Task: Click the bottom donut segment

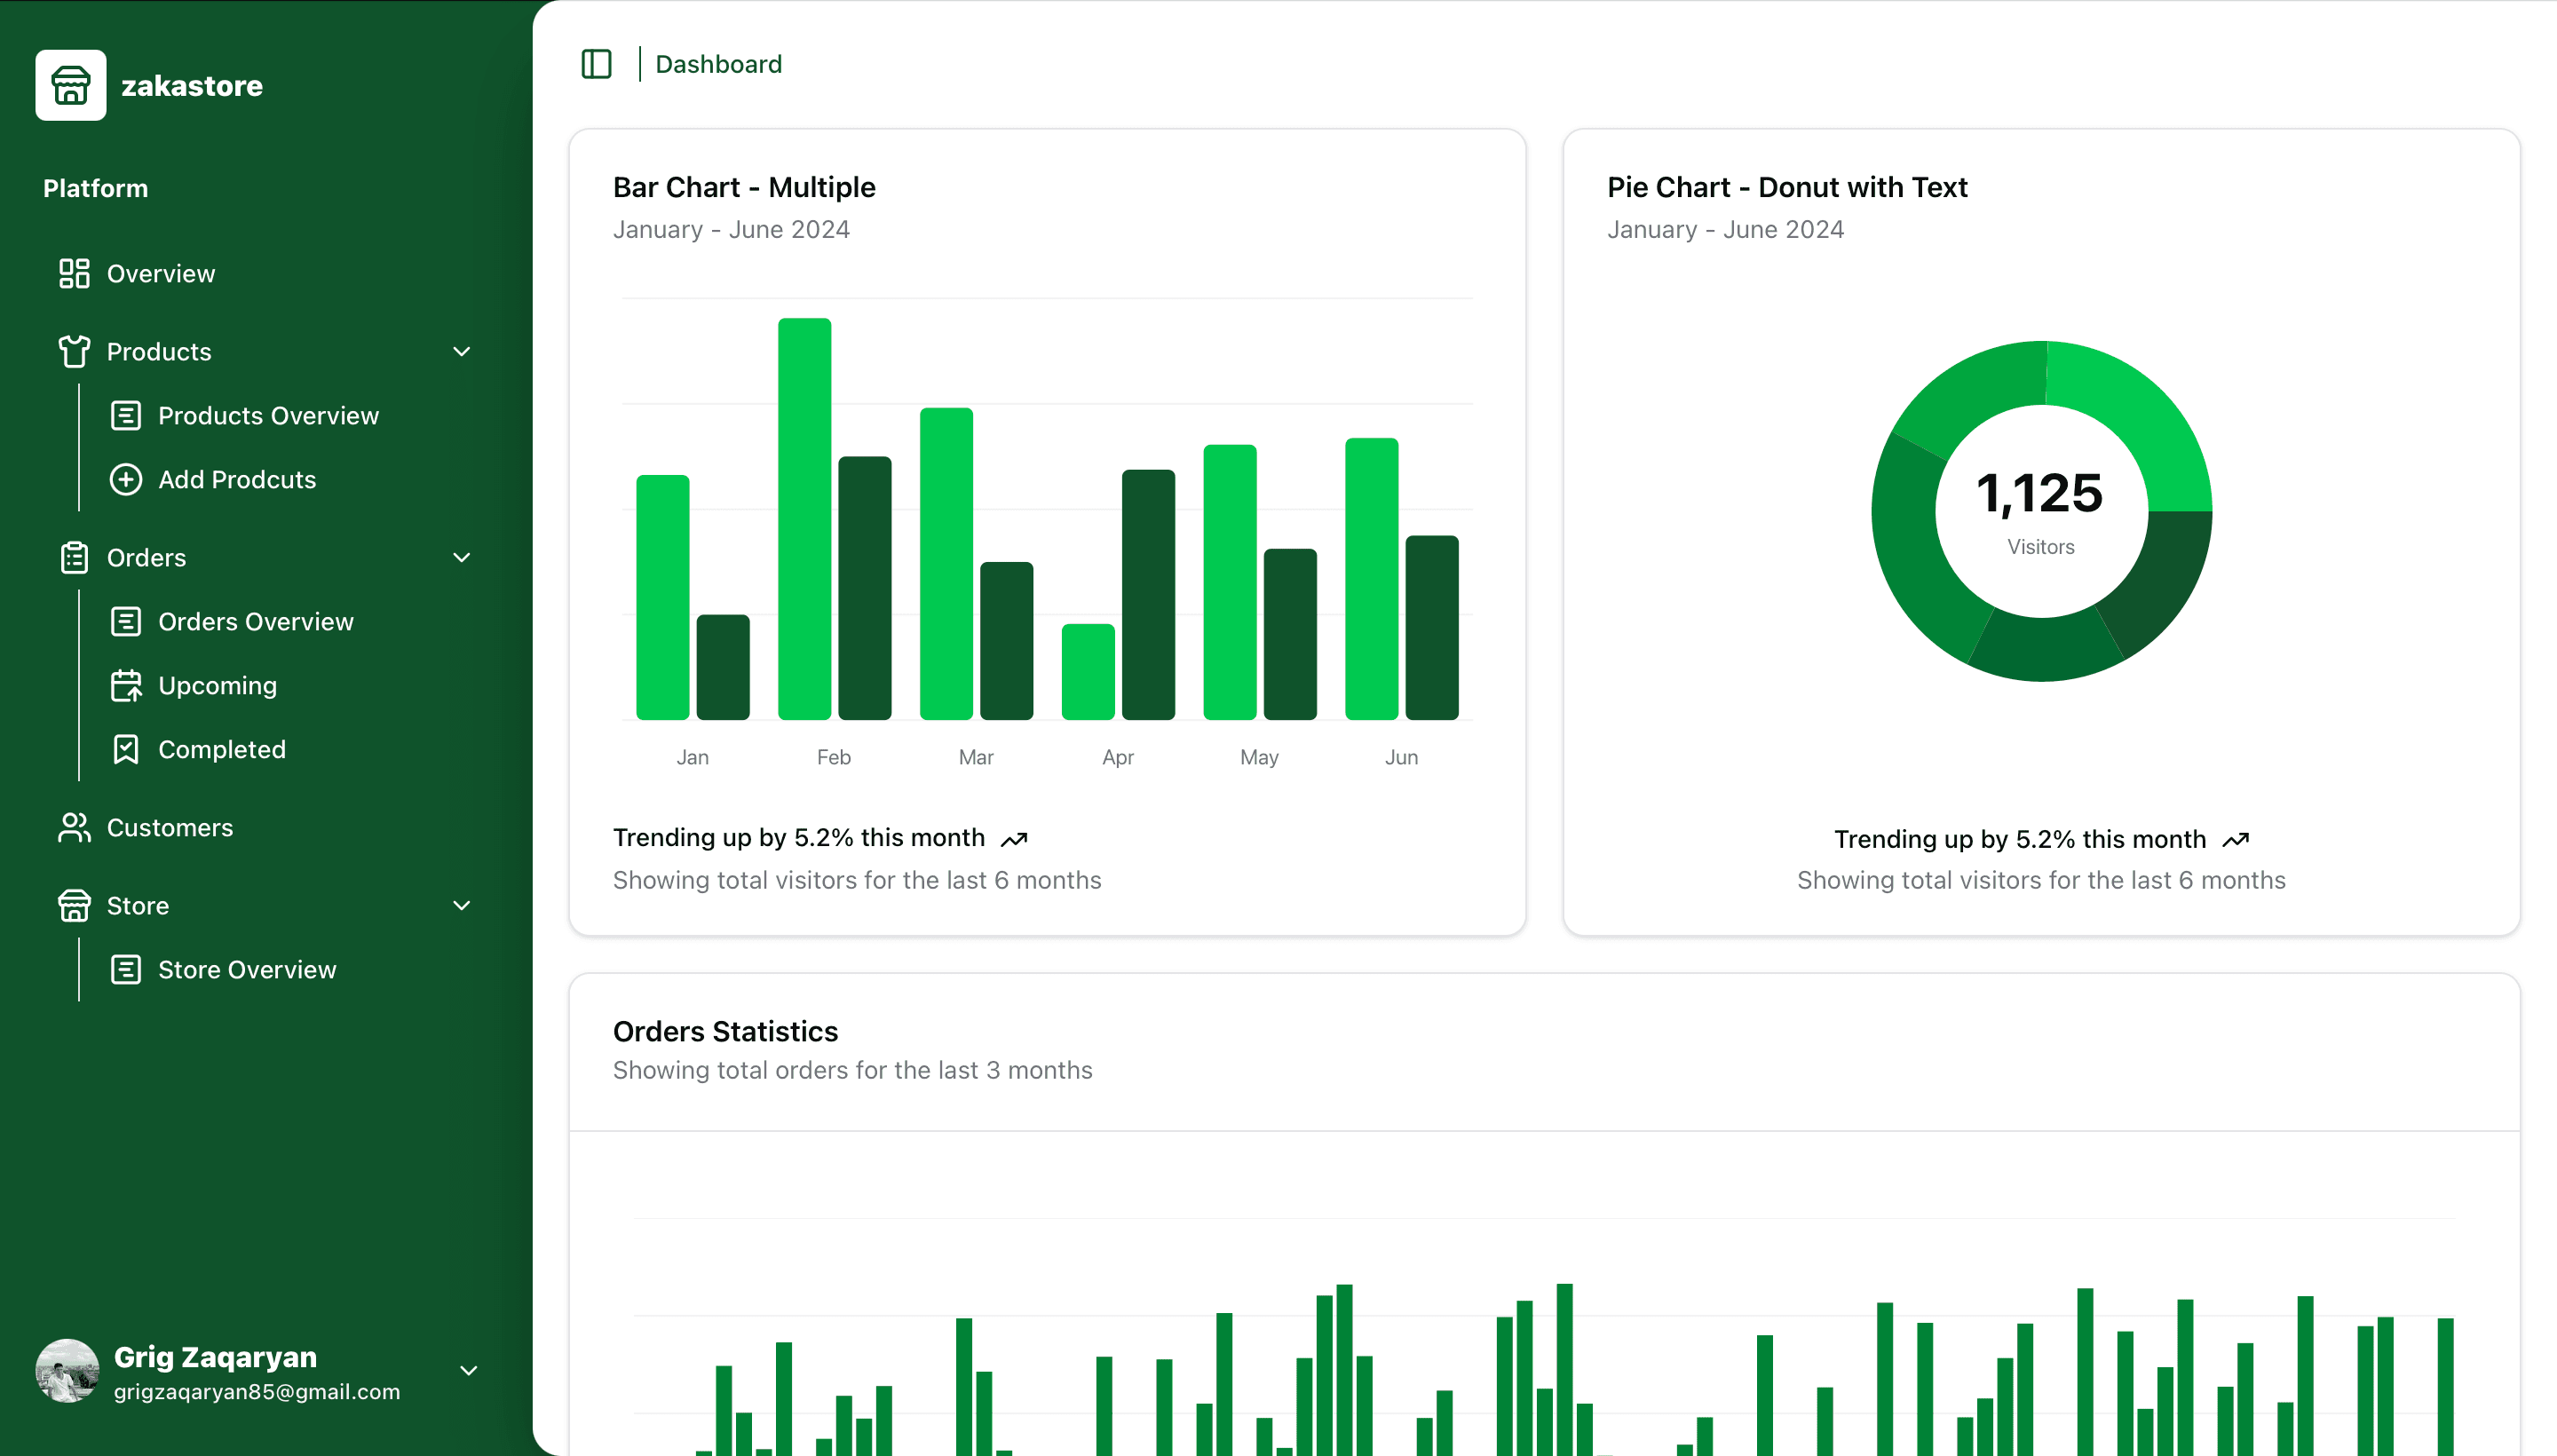Action: click(x=2043, y=649)
